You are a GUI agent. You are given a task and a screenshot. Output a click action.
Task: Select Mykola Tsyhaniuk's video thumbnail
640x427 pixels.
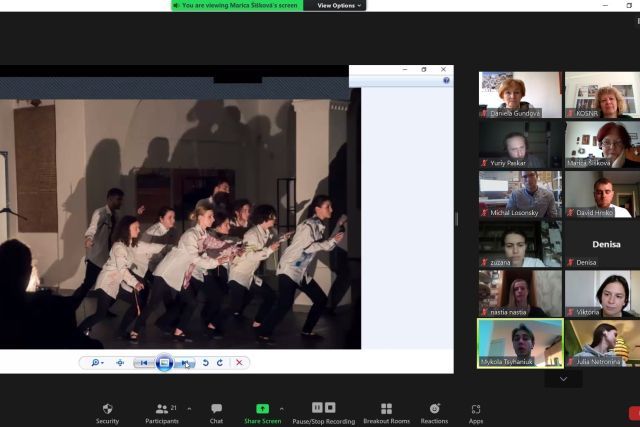(519, 342)
